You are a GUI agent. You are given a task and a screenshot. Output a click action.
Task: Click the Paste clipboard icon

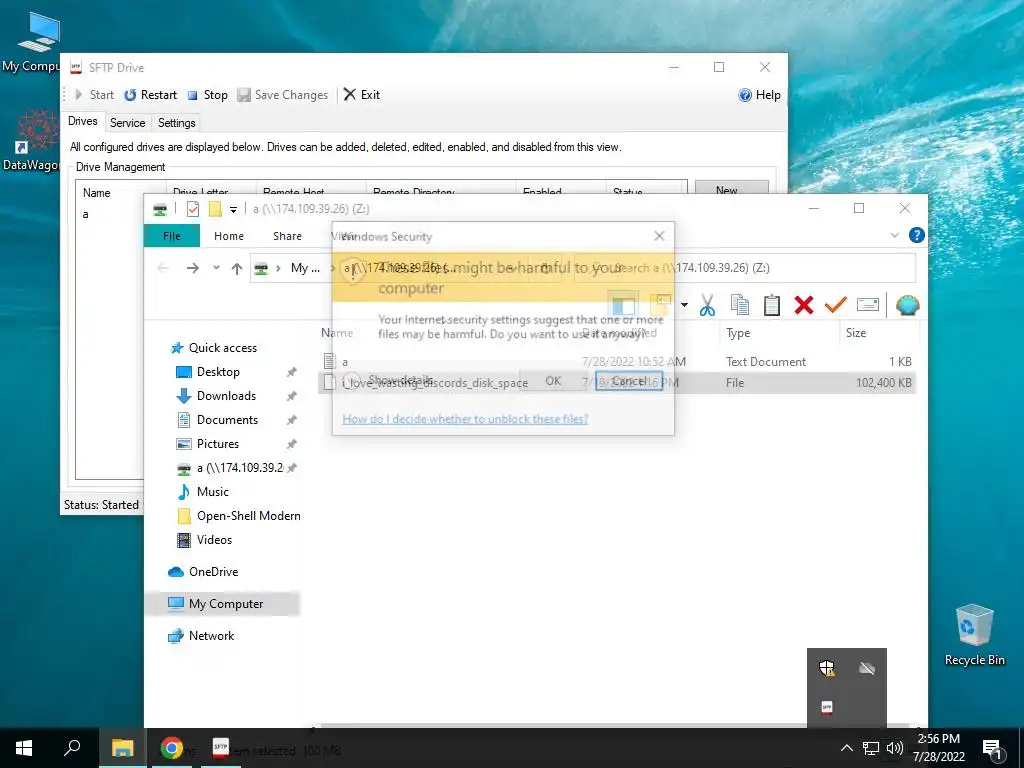pyautogui.click(x=772, y=305)
